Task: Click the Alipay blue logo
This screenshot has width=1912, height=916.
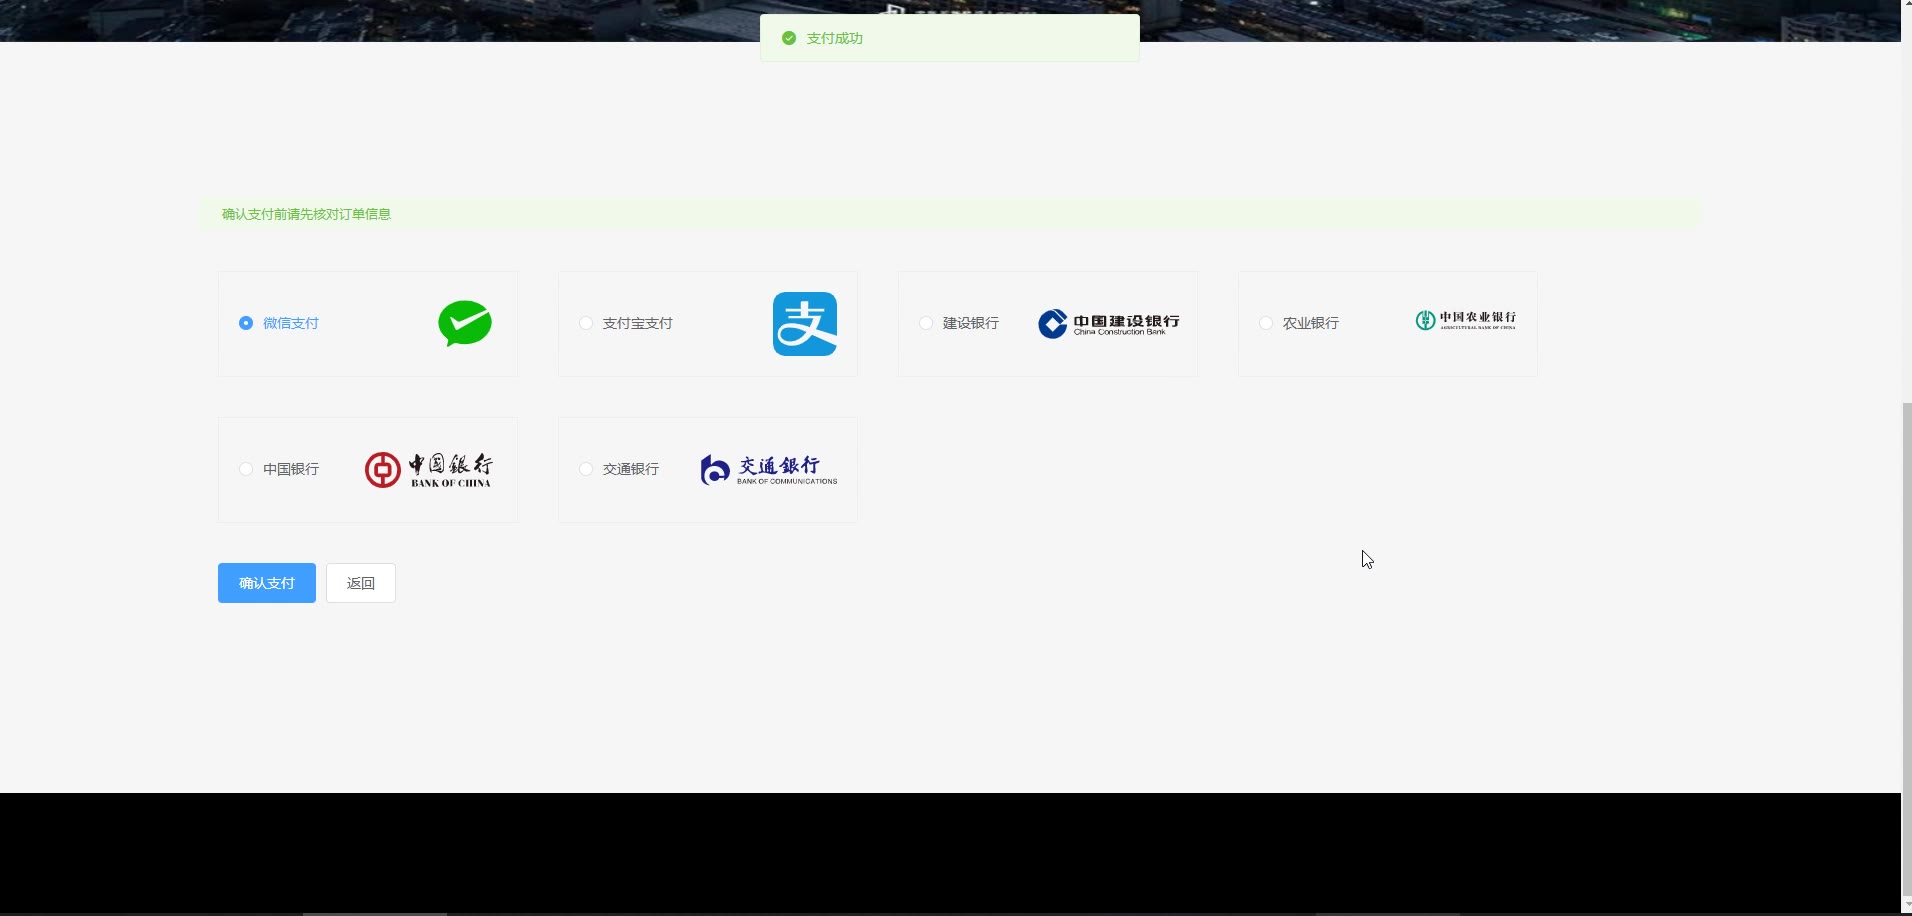Action: 804,324
